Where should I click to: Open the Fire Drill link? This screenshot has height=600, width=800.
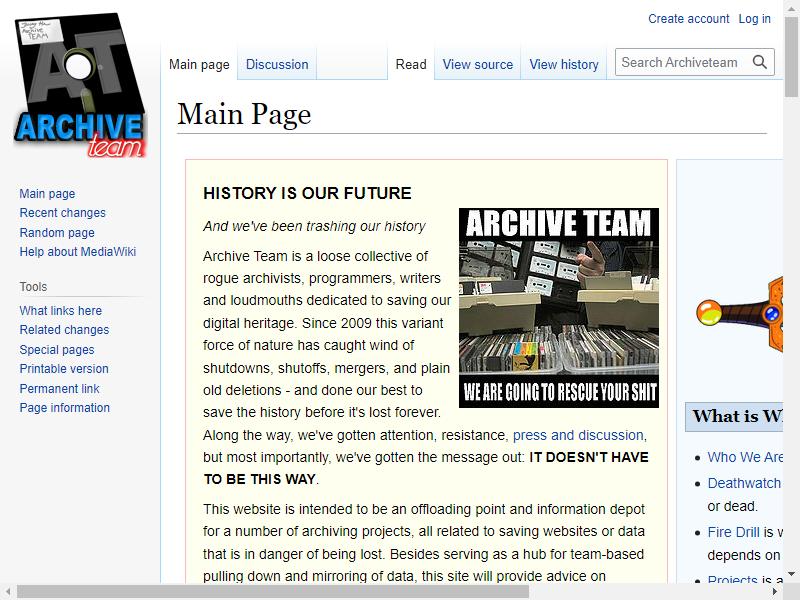(734, 532)
